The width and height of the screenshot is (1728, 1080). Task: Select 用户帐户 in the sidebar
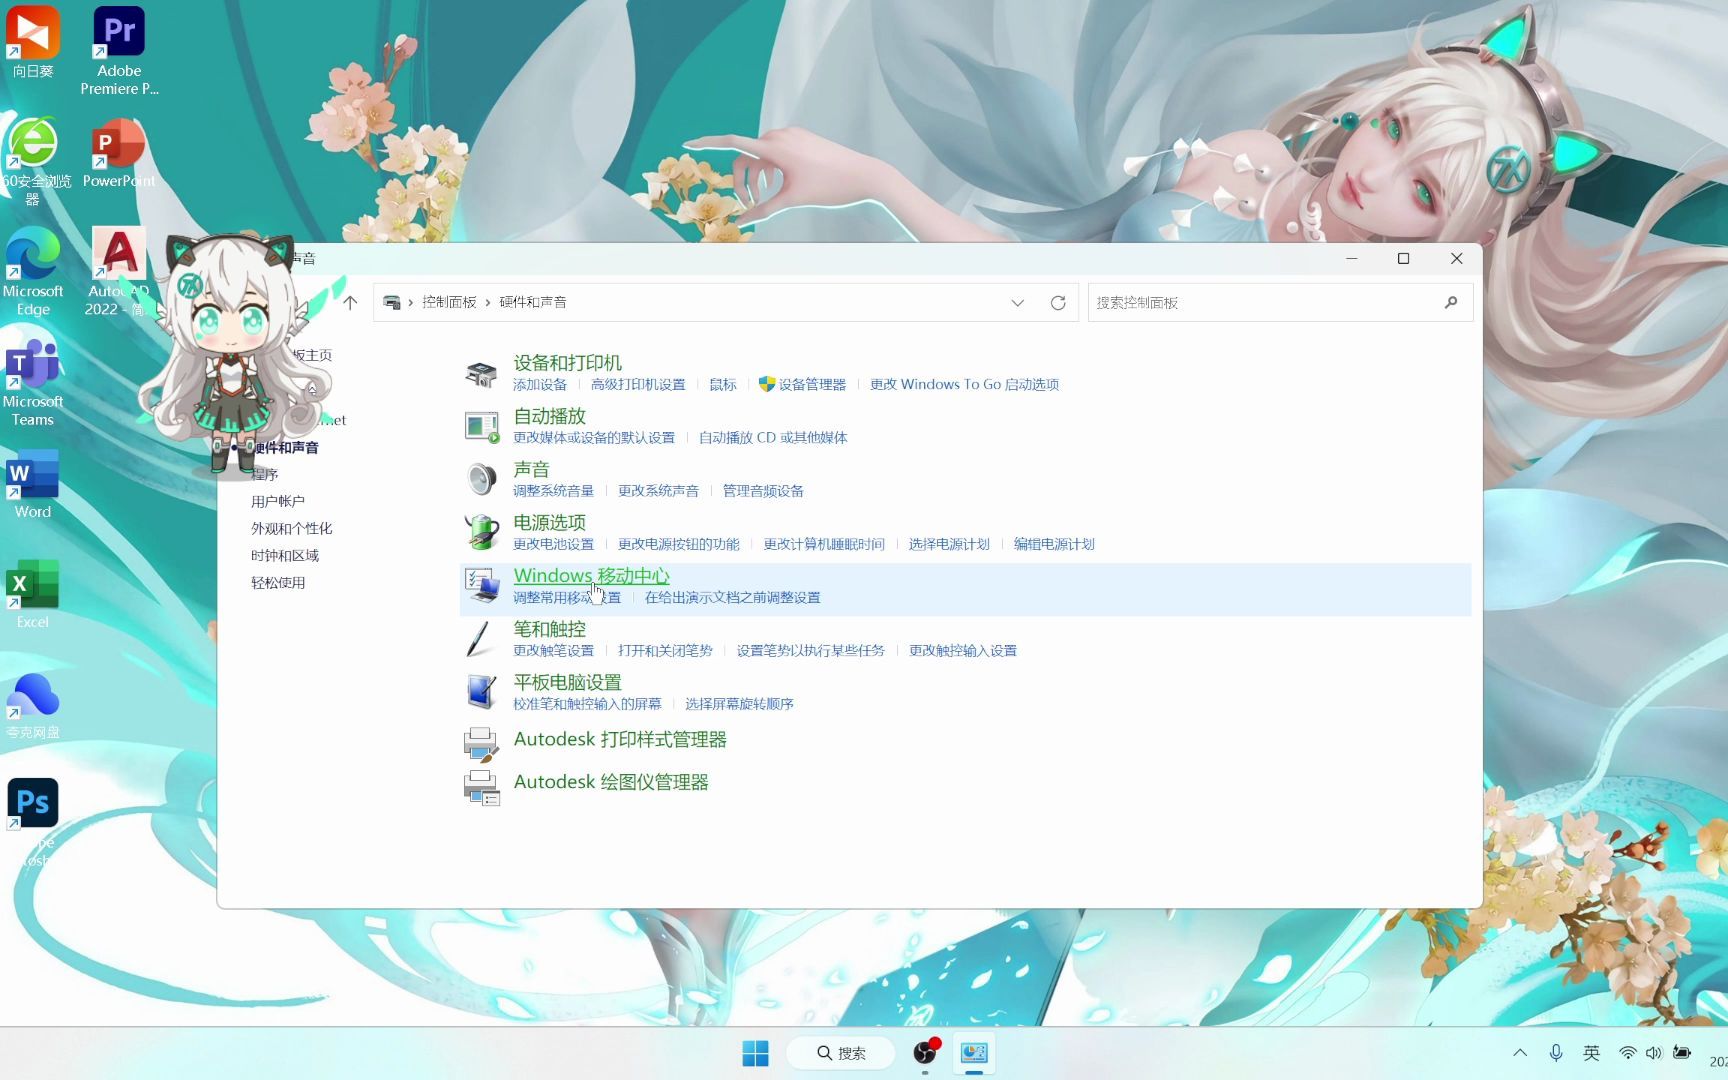coord(278,501)
